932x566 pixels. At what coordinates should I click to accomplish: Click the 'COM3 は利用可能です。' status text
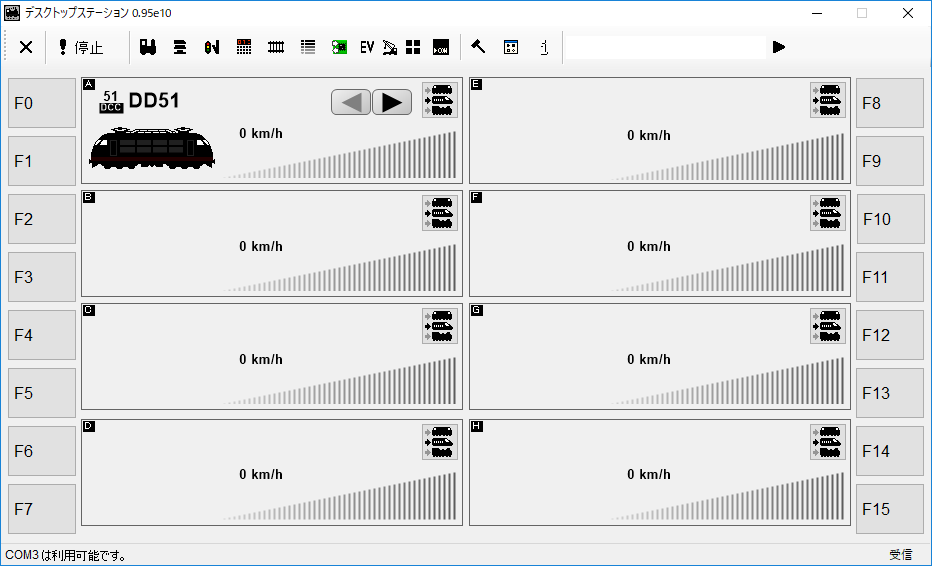tap(66, 555)
